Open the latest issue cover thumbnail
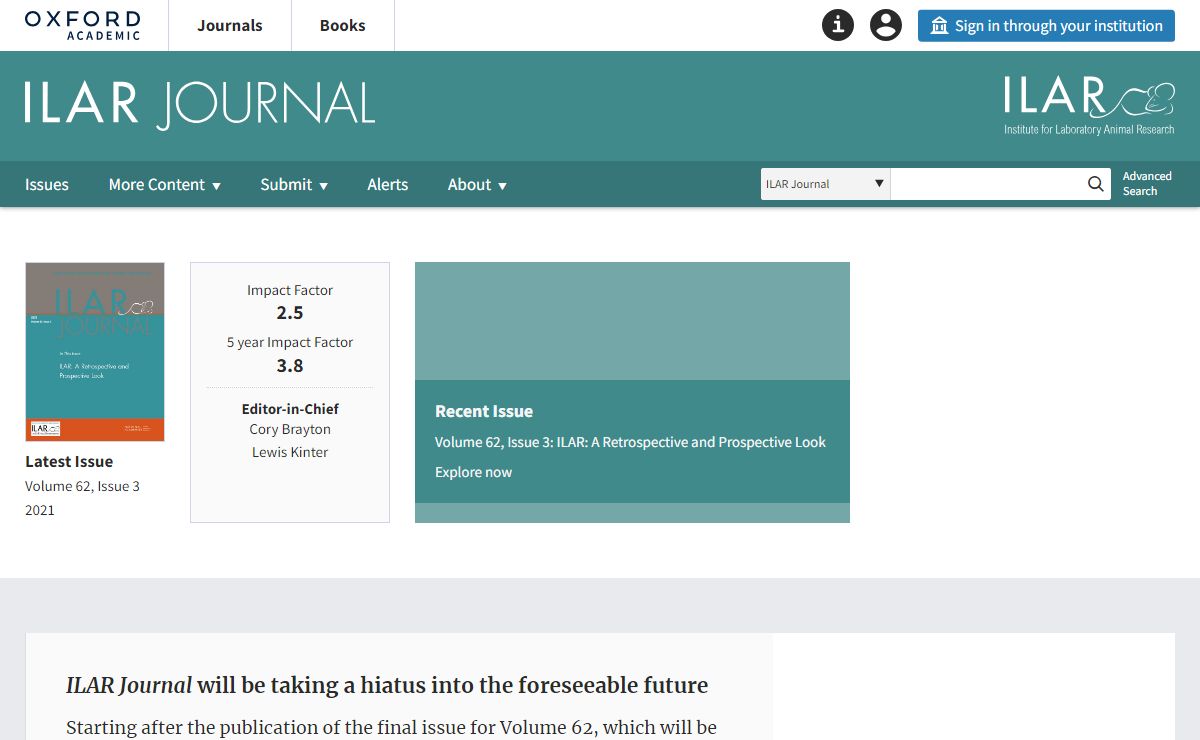 pos(95,351)
